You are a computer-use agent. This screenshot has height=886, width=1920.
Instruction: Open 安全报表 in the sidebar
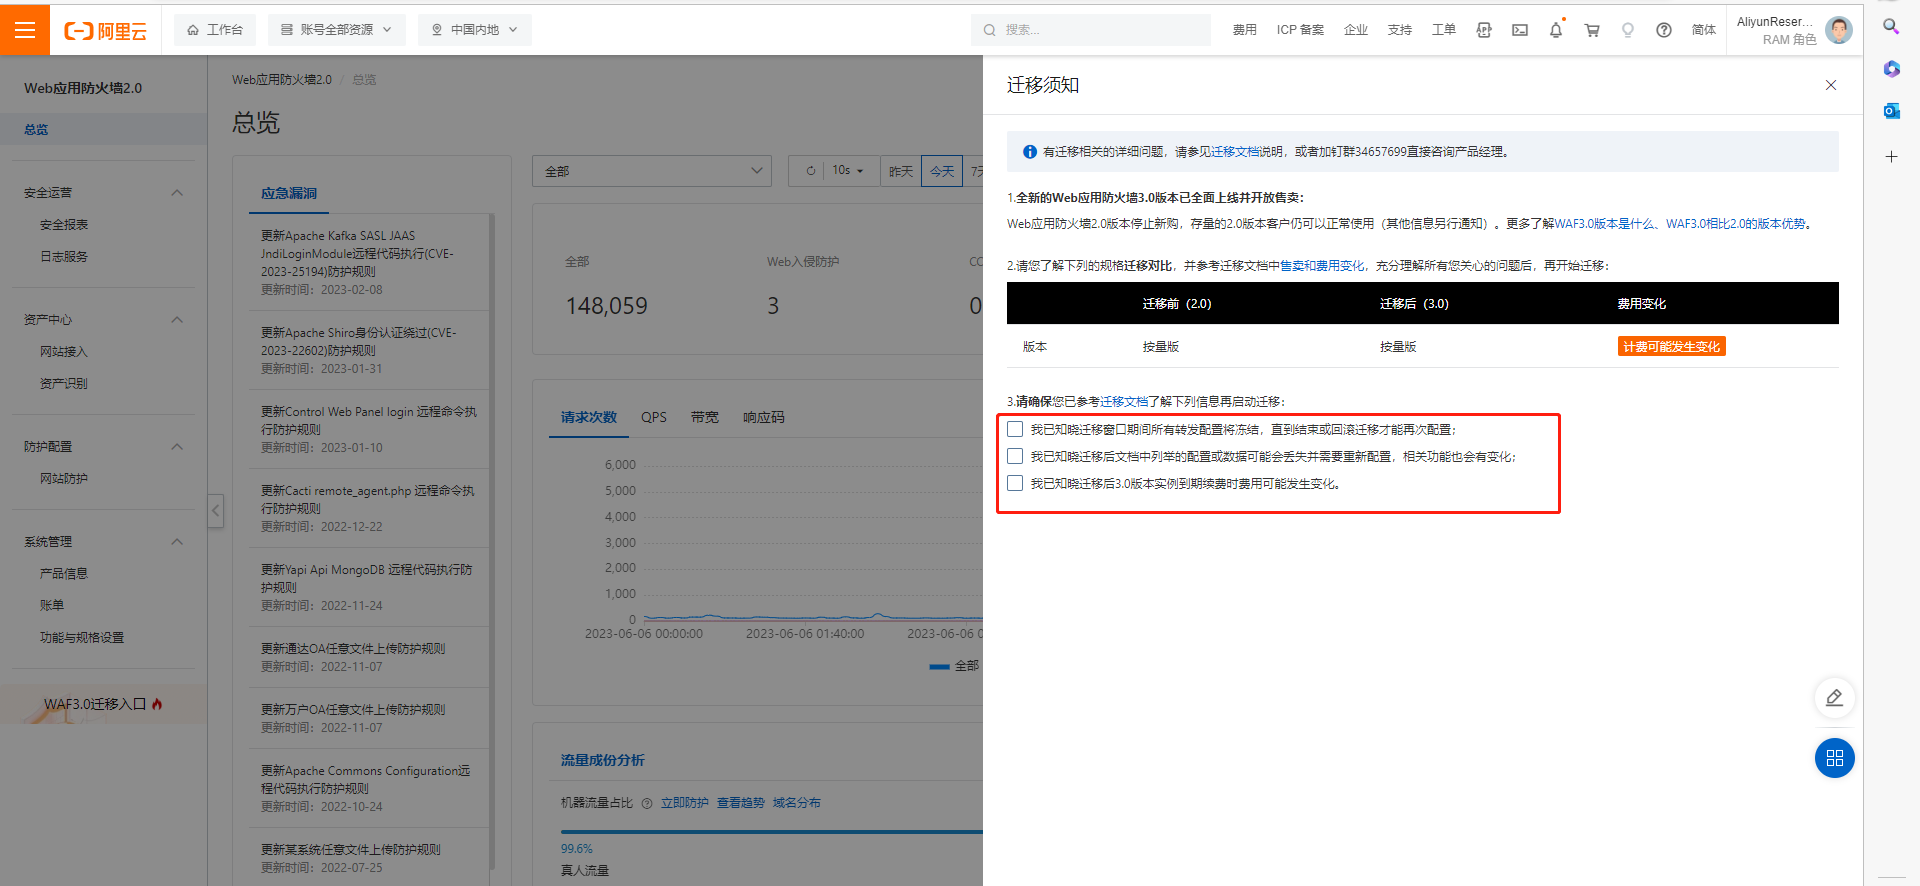pos(64,225)
